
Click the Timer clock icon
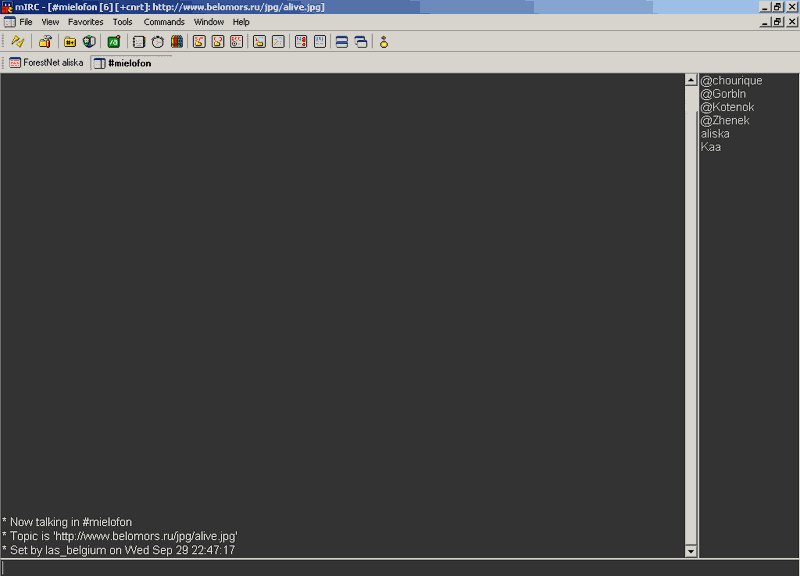(158, 42)
